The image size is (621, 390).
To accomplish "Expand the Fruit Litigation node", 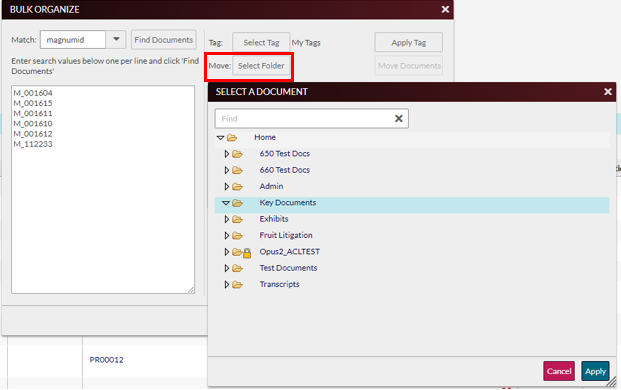I will click(x=227, y=236).
